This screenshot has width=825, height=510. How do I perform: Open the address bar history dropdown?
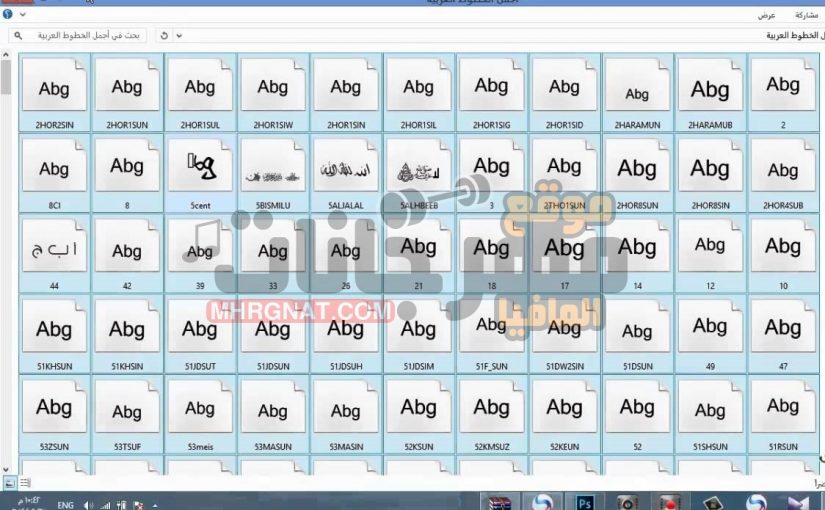[179, 35]
